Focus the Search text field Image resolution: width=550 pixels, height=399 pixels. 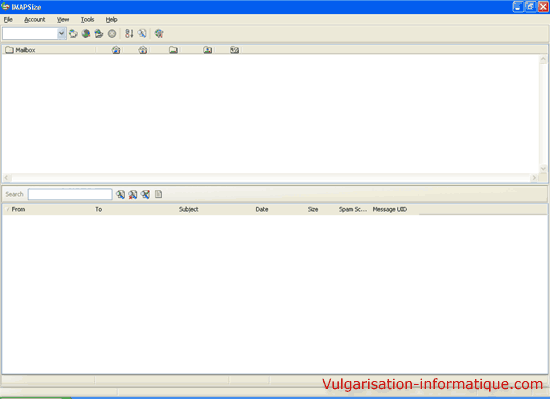coord(70,194)
